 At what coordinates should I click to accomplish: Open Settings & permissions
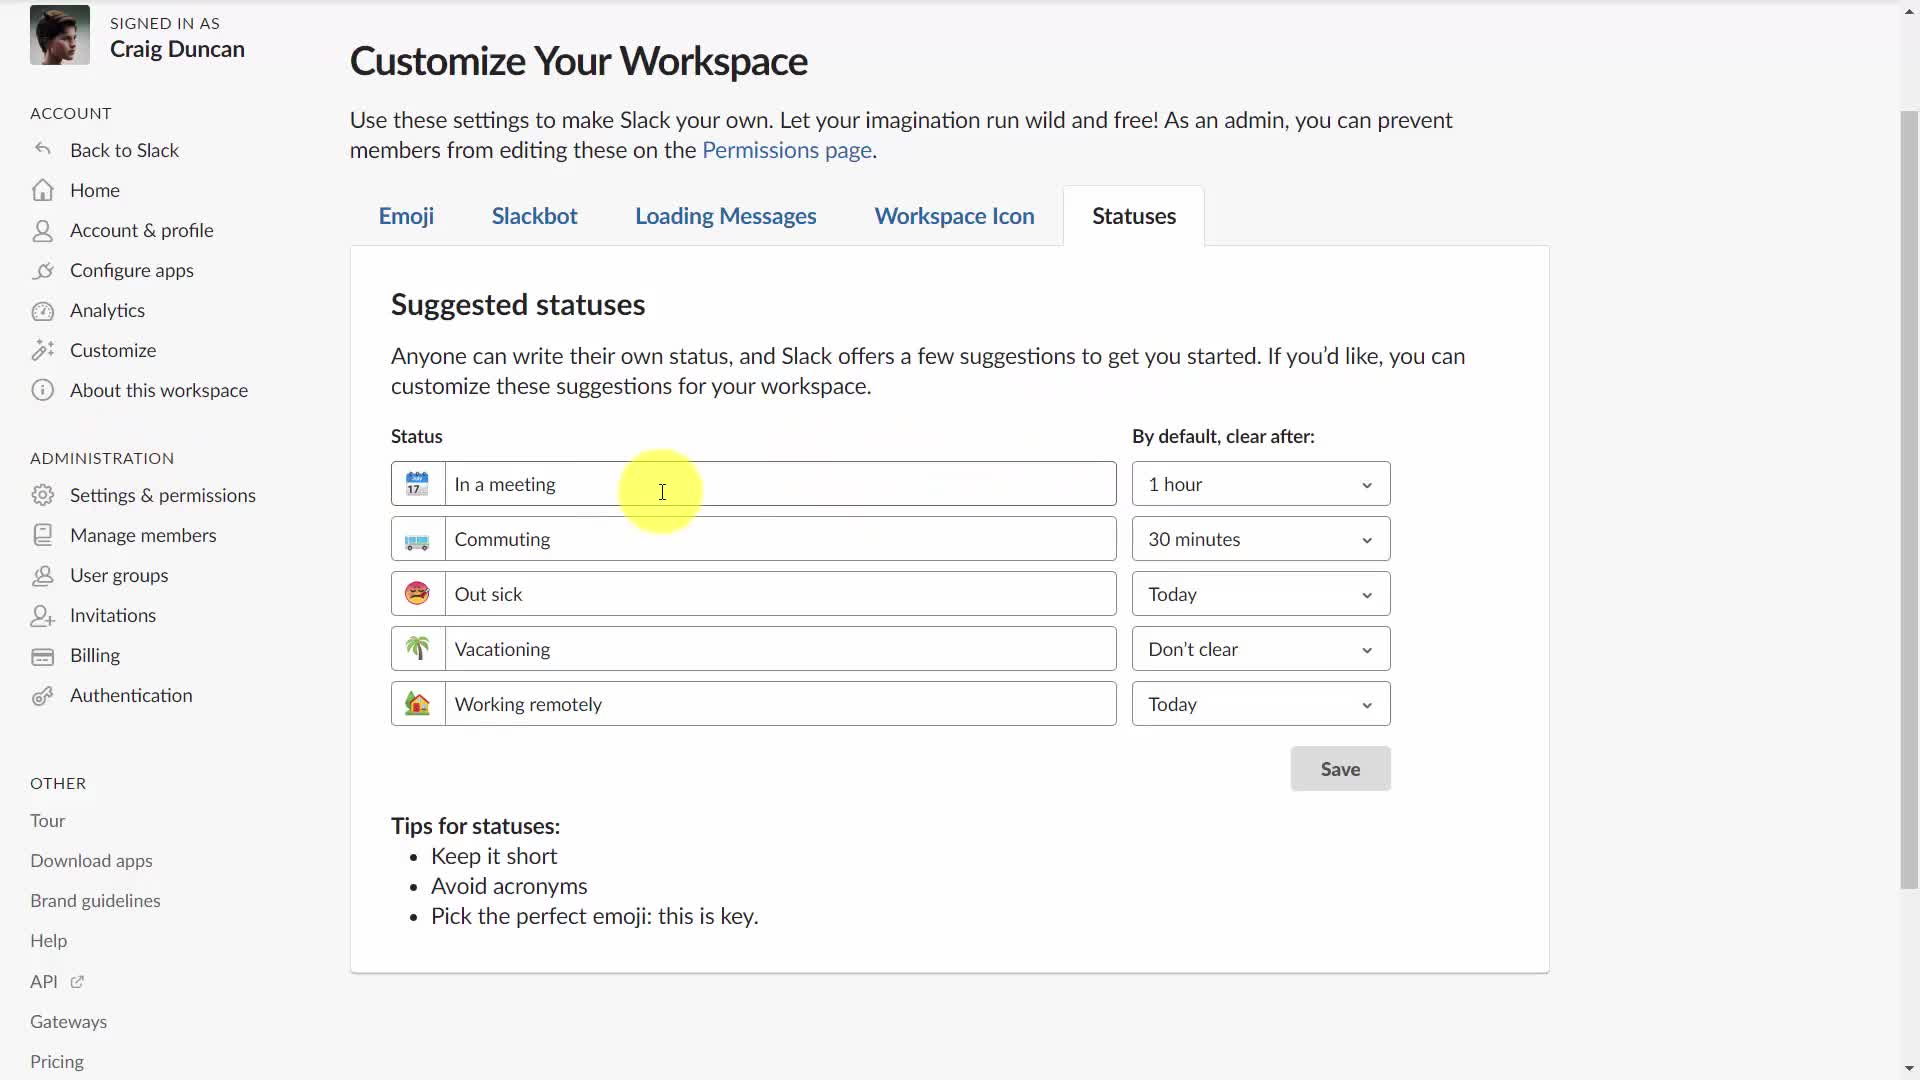[x=163, y=495]
